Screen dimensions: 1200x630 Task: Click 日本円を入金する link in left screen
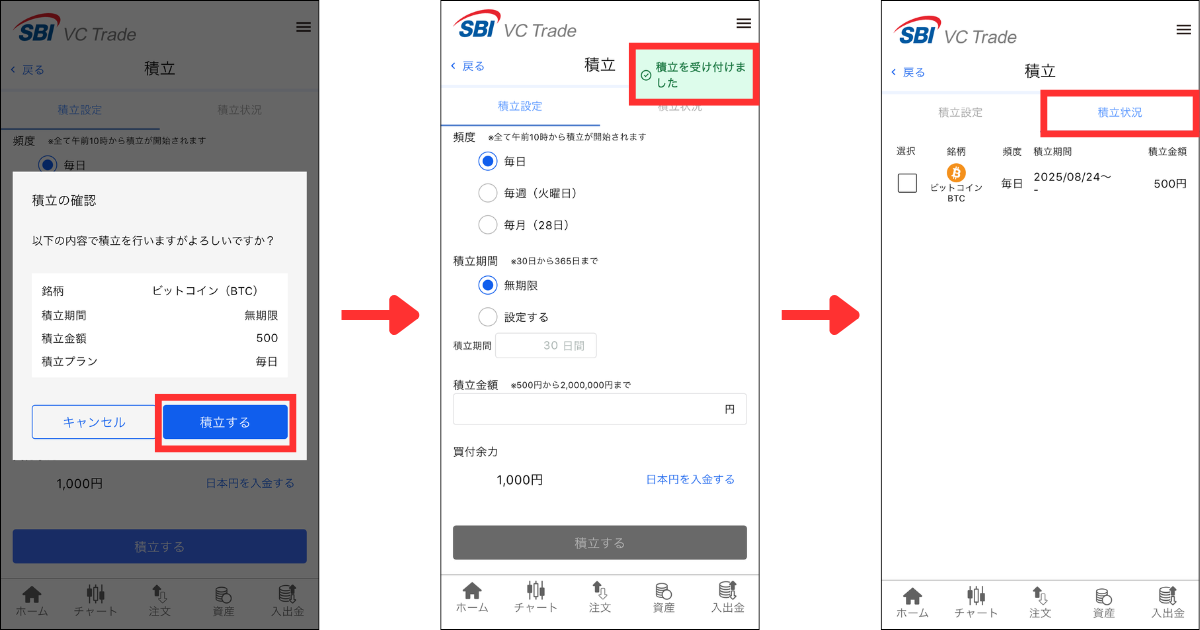[250, 483]
